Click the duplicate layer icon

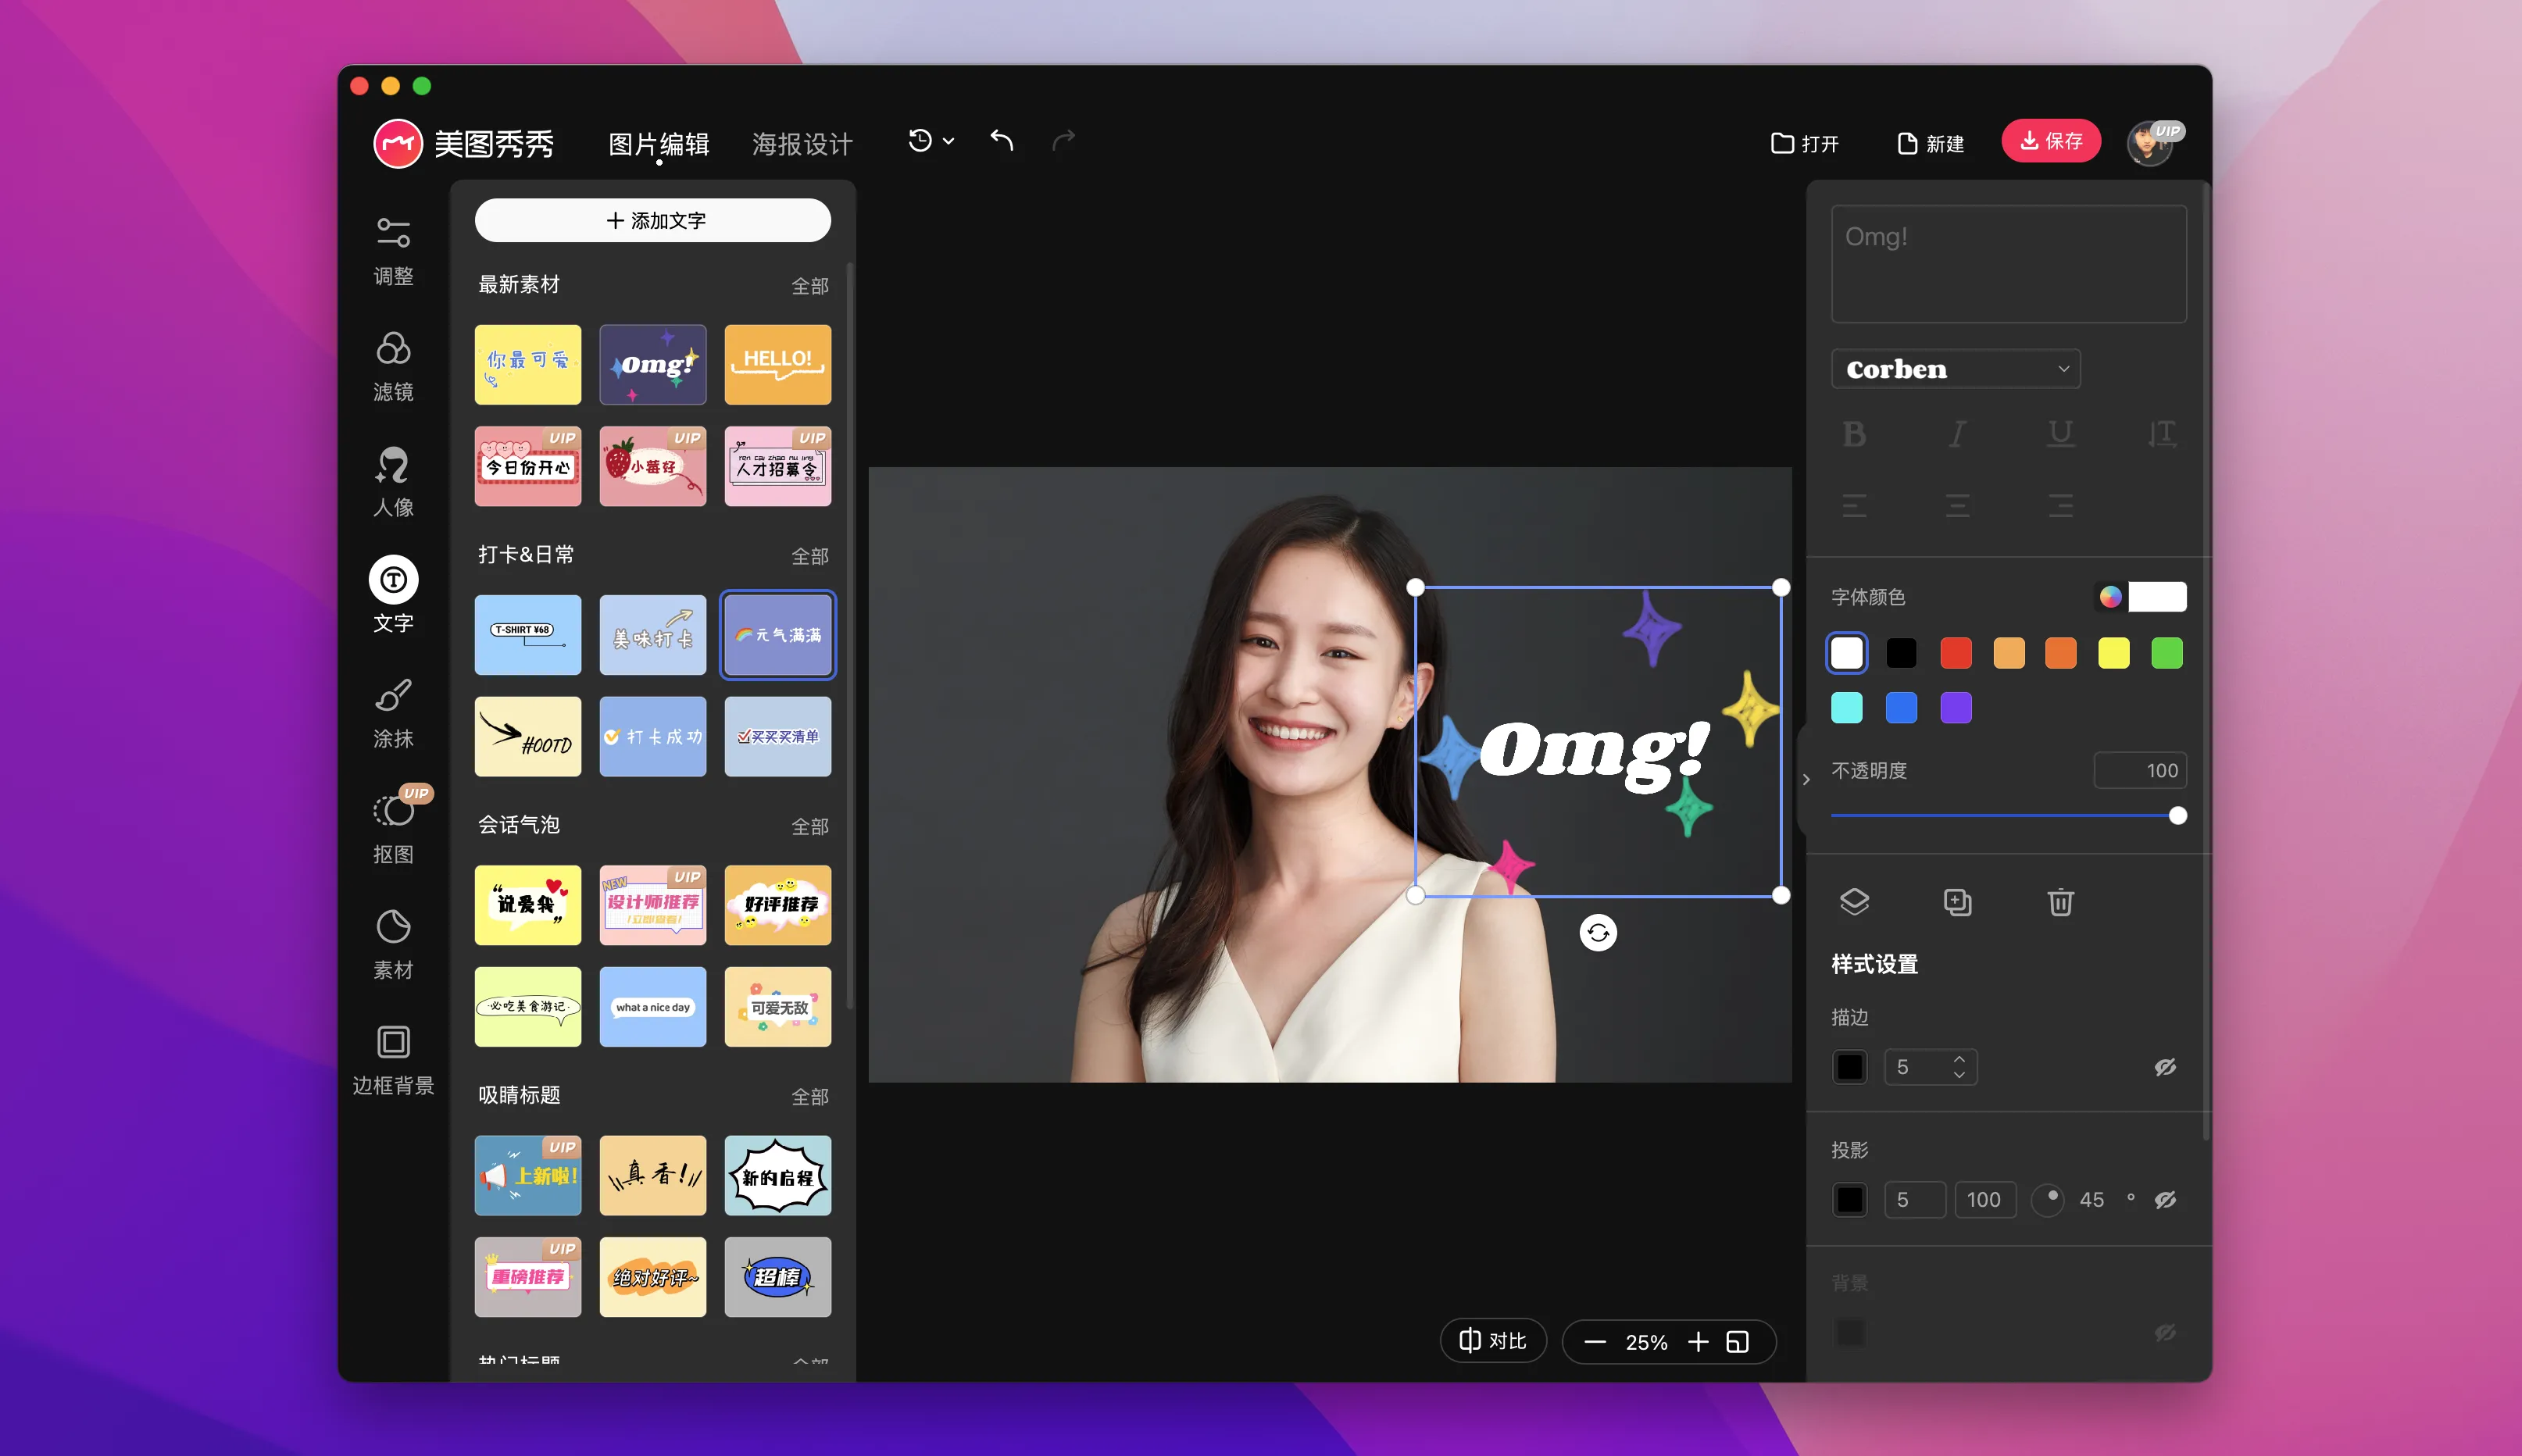pos(1957,902)
